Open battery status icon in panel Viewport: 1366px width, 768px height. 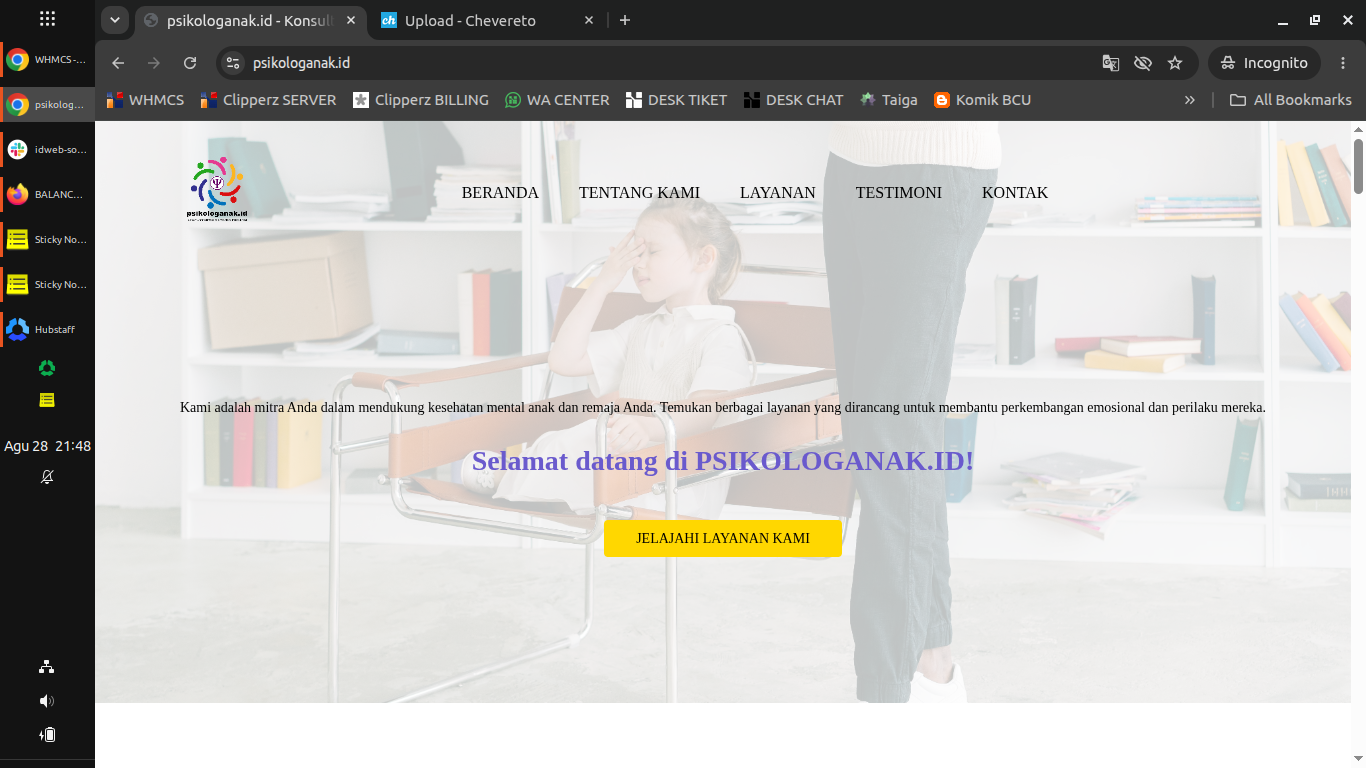point(47,735)
